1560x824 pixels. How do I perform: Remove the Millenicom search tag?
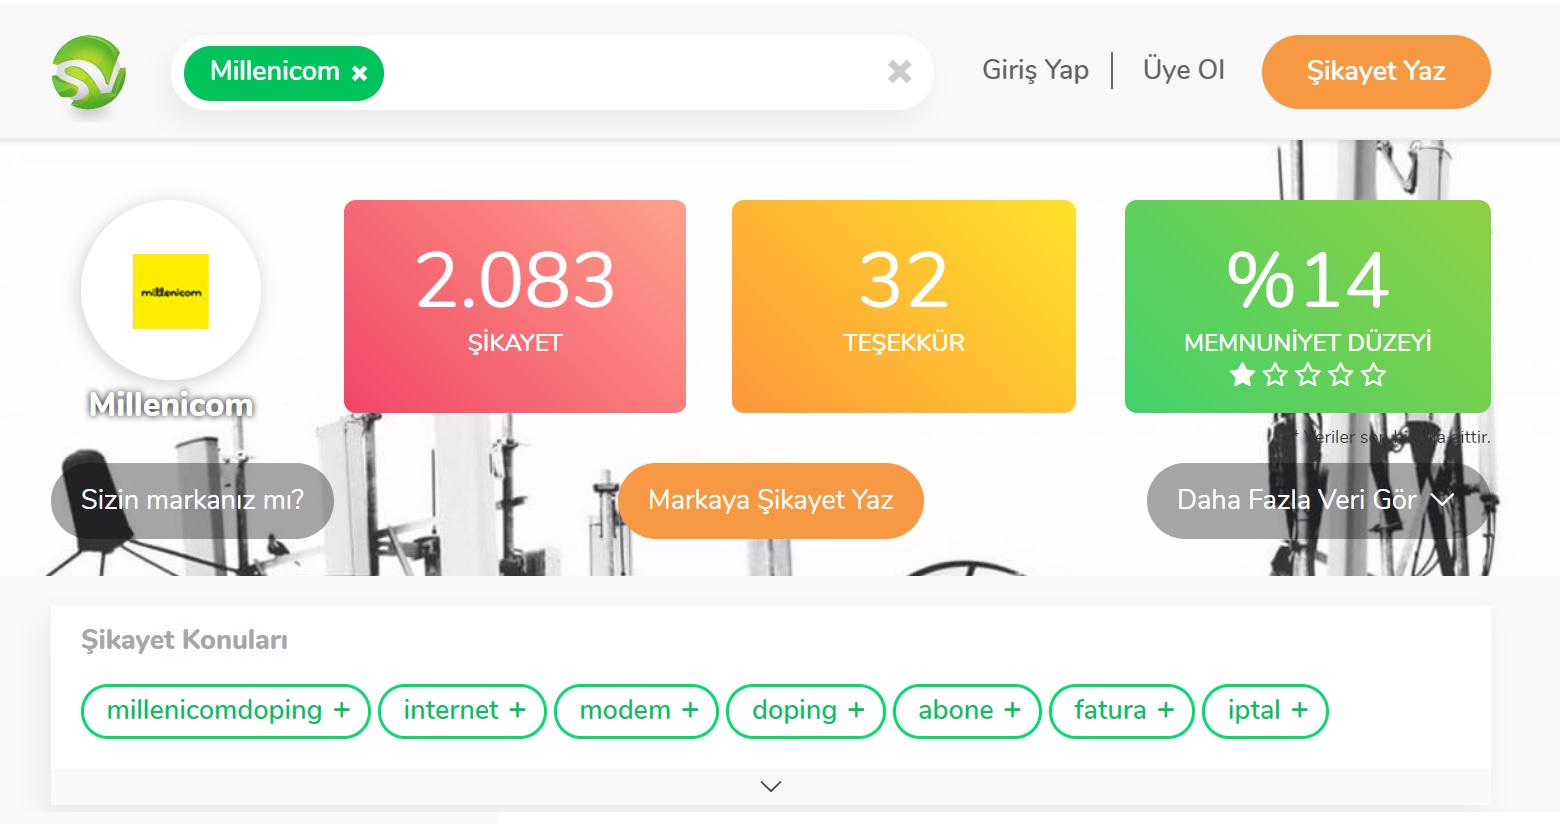pyautogui.click(x=360, y=73)
